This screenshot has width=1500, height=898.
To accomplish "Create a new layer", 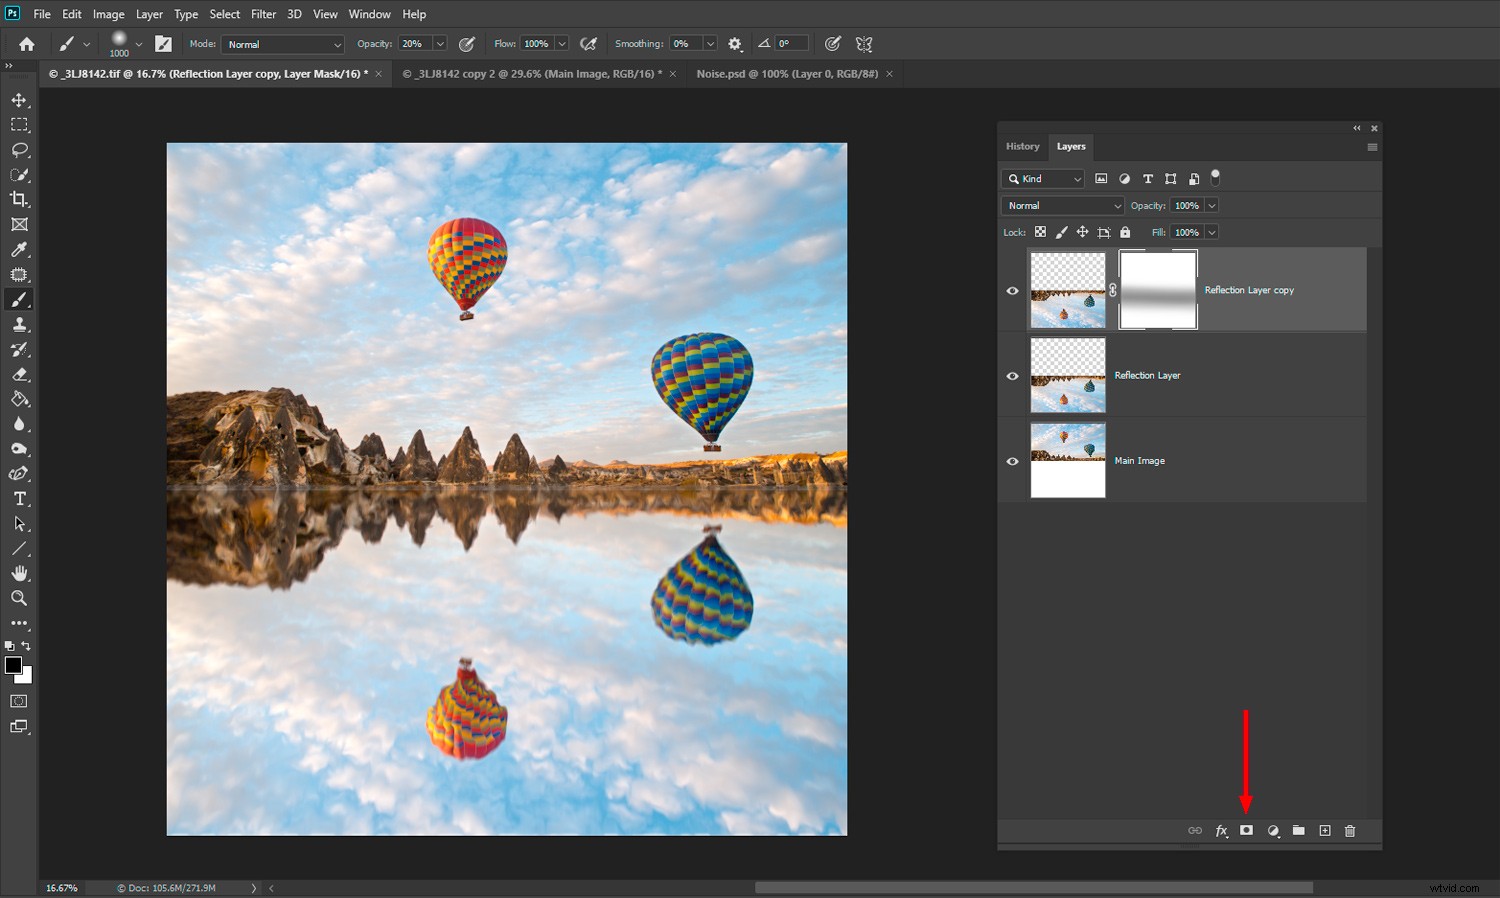I will [1324, 830].
